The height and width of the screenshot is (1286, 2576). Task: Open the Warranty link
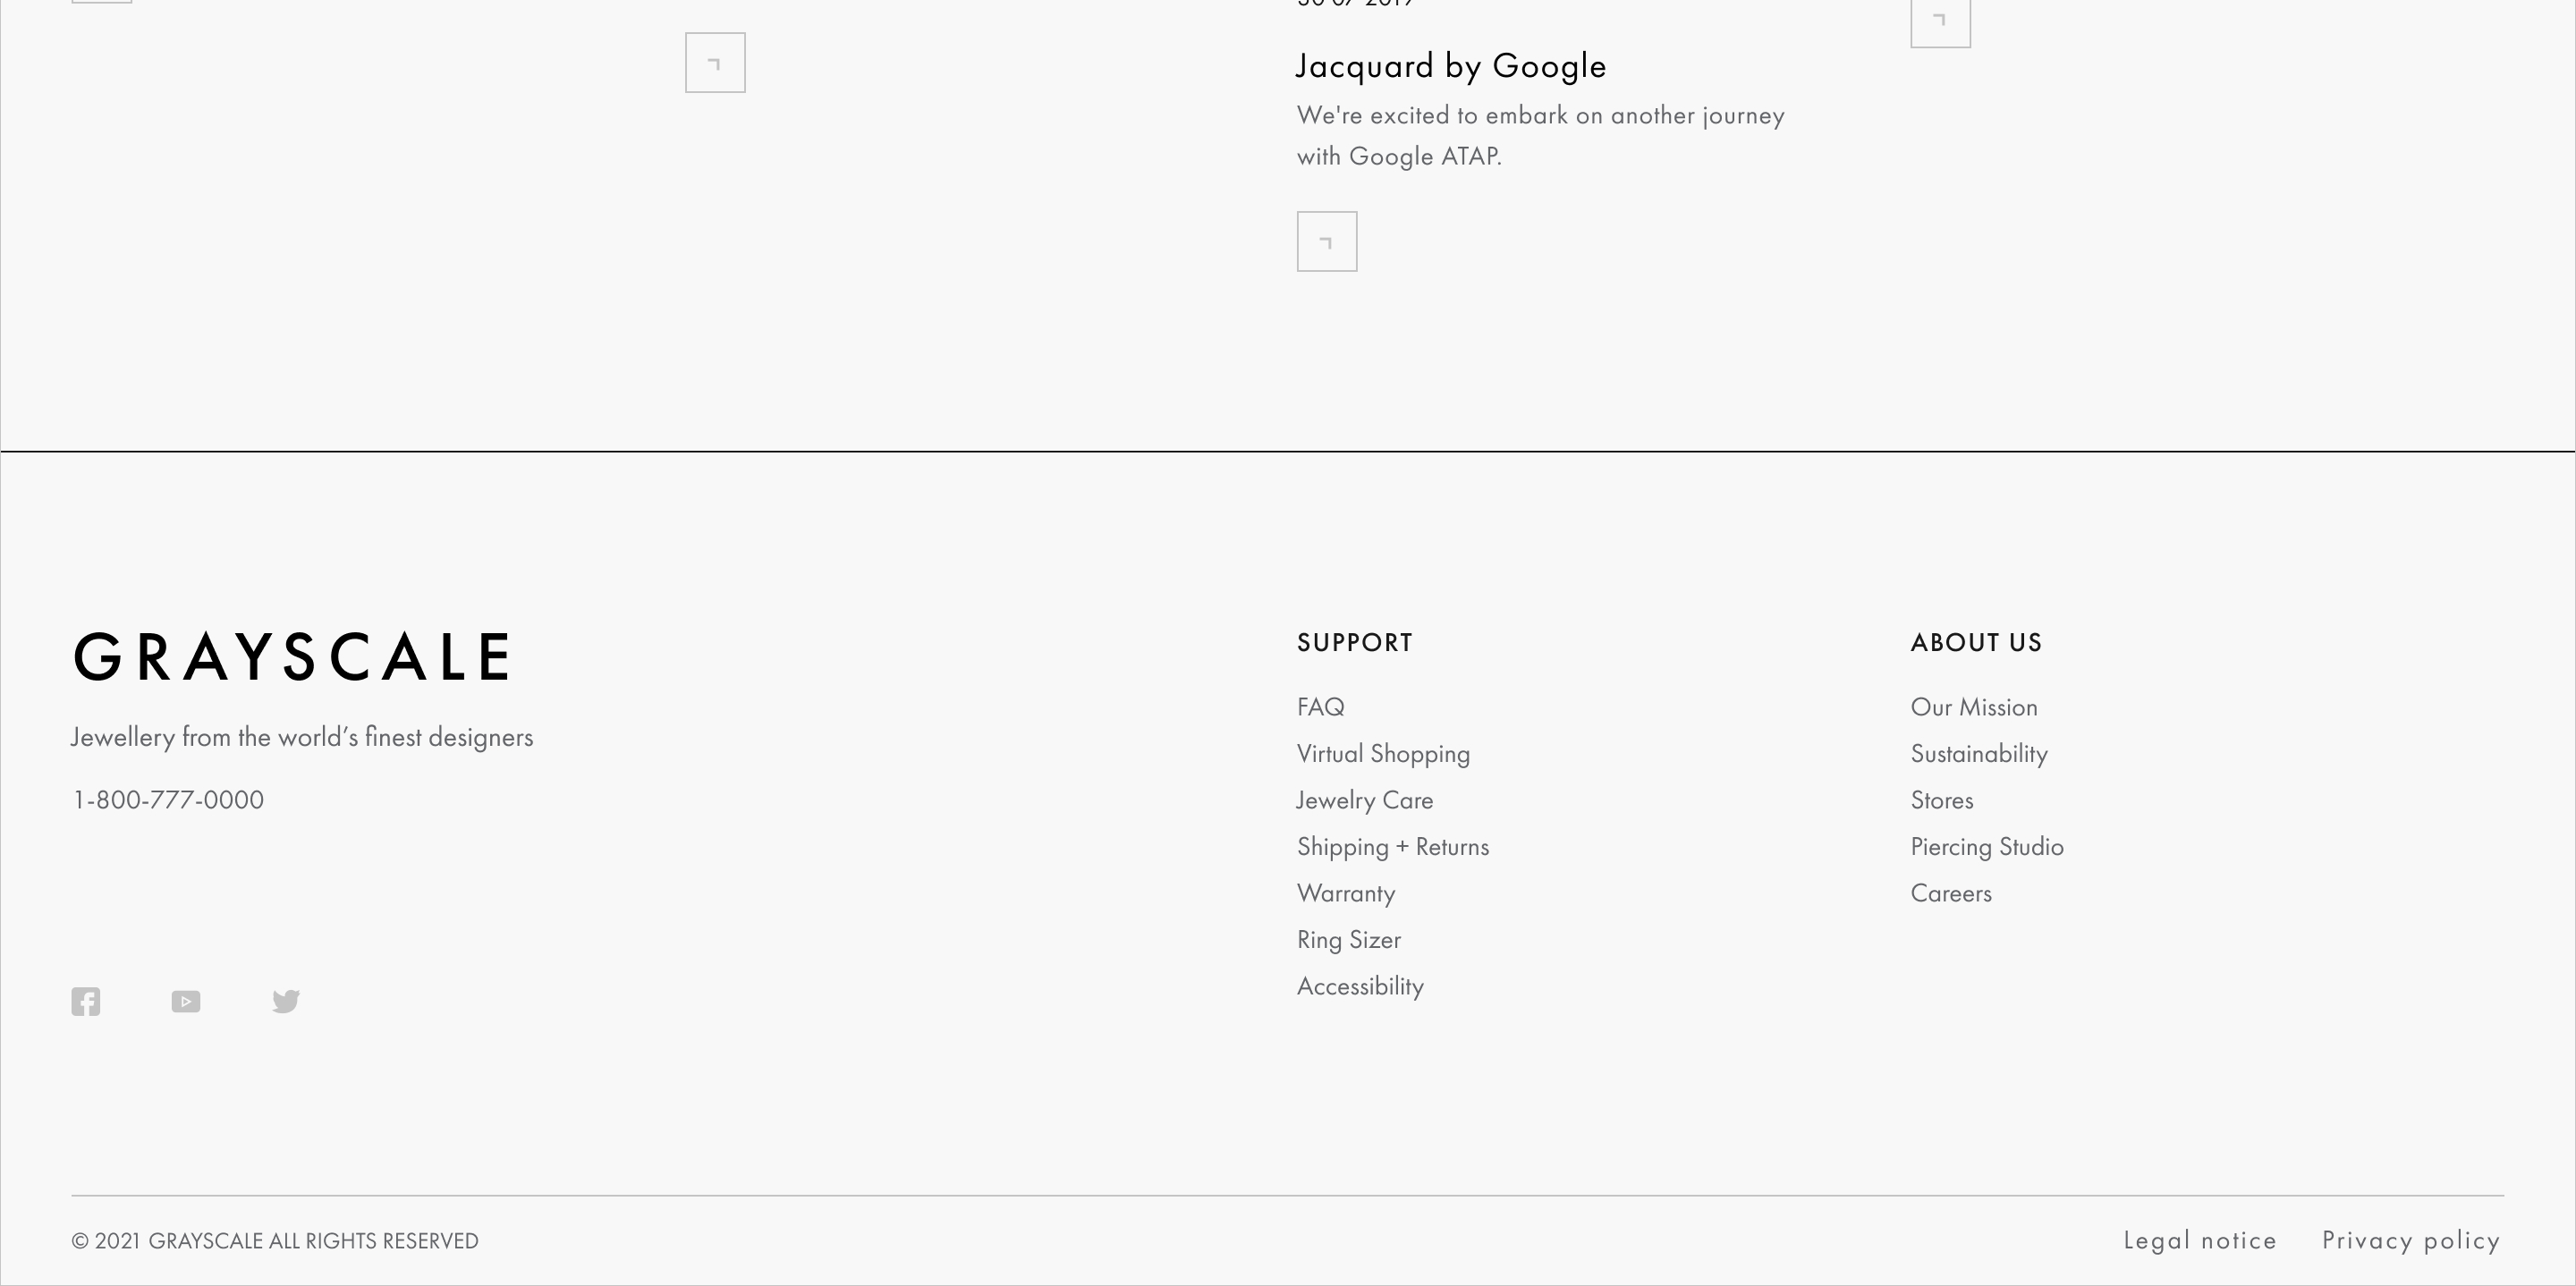(x=1346, y=893)
